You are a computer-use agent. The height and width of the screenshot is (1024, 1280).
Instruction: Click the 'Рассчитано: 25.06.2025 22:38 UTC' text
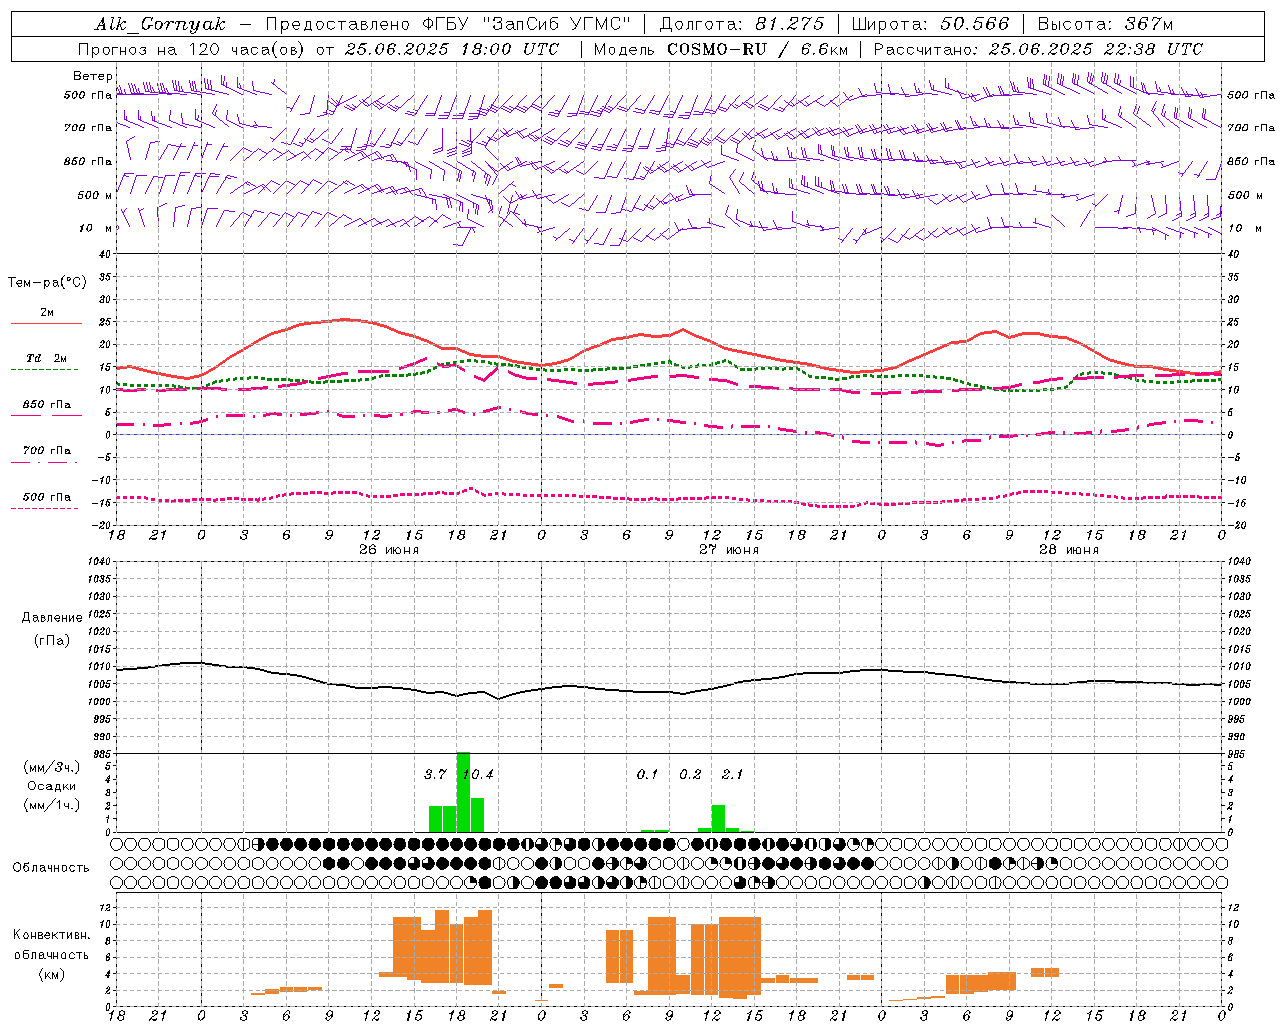coord(1038,49)
